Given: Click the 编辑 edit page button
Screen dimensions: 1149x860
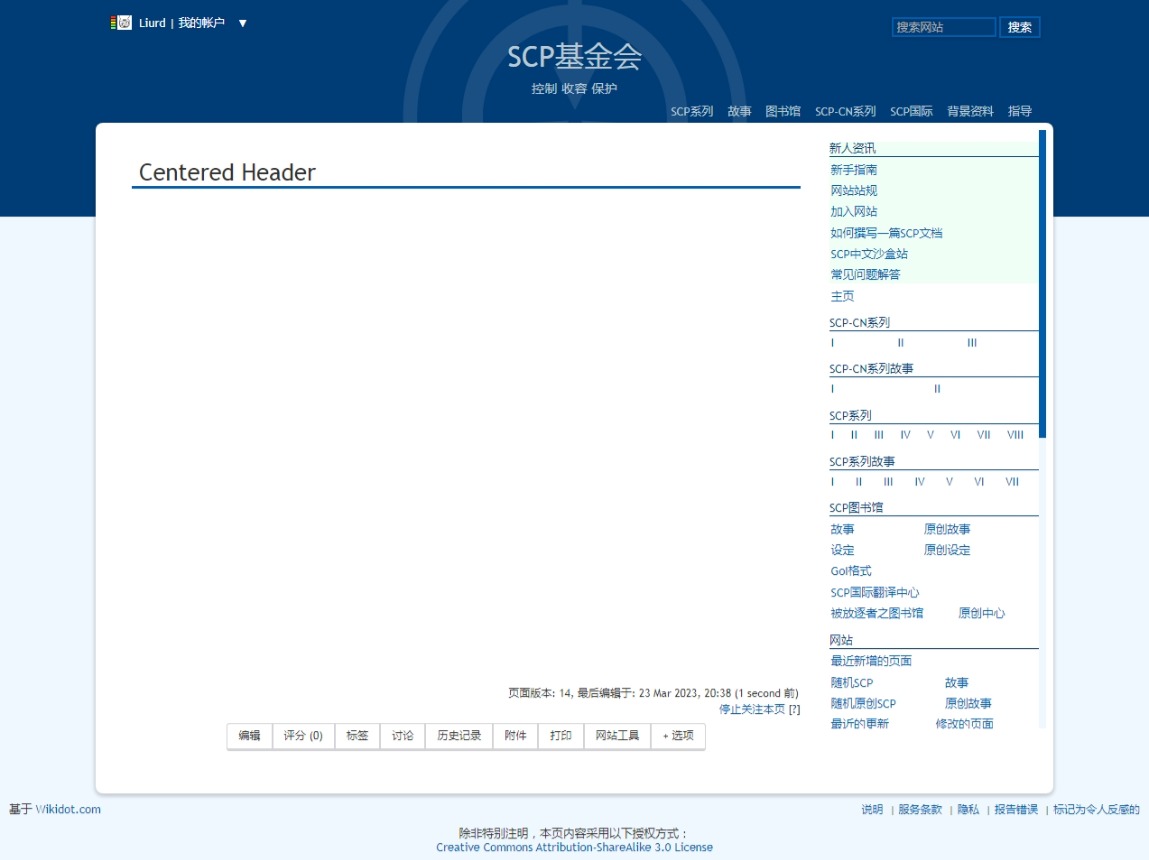Looking at the screenshot, I should pos(249,735).
